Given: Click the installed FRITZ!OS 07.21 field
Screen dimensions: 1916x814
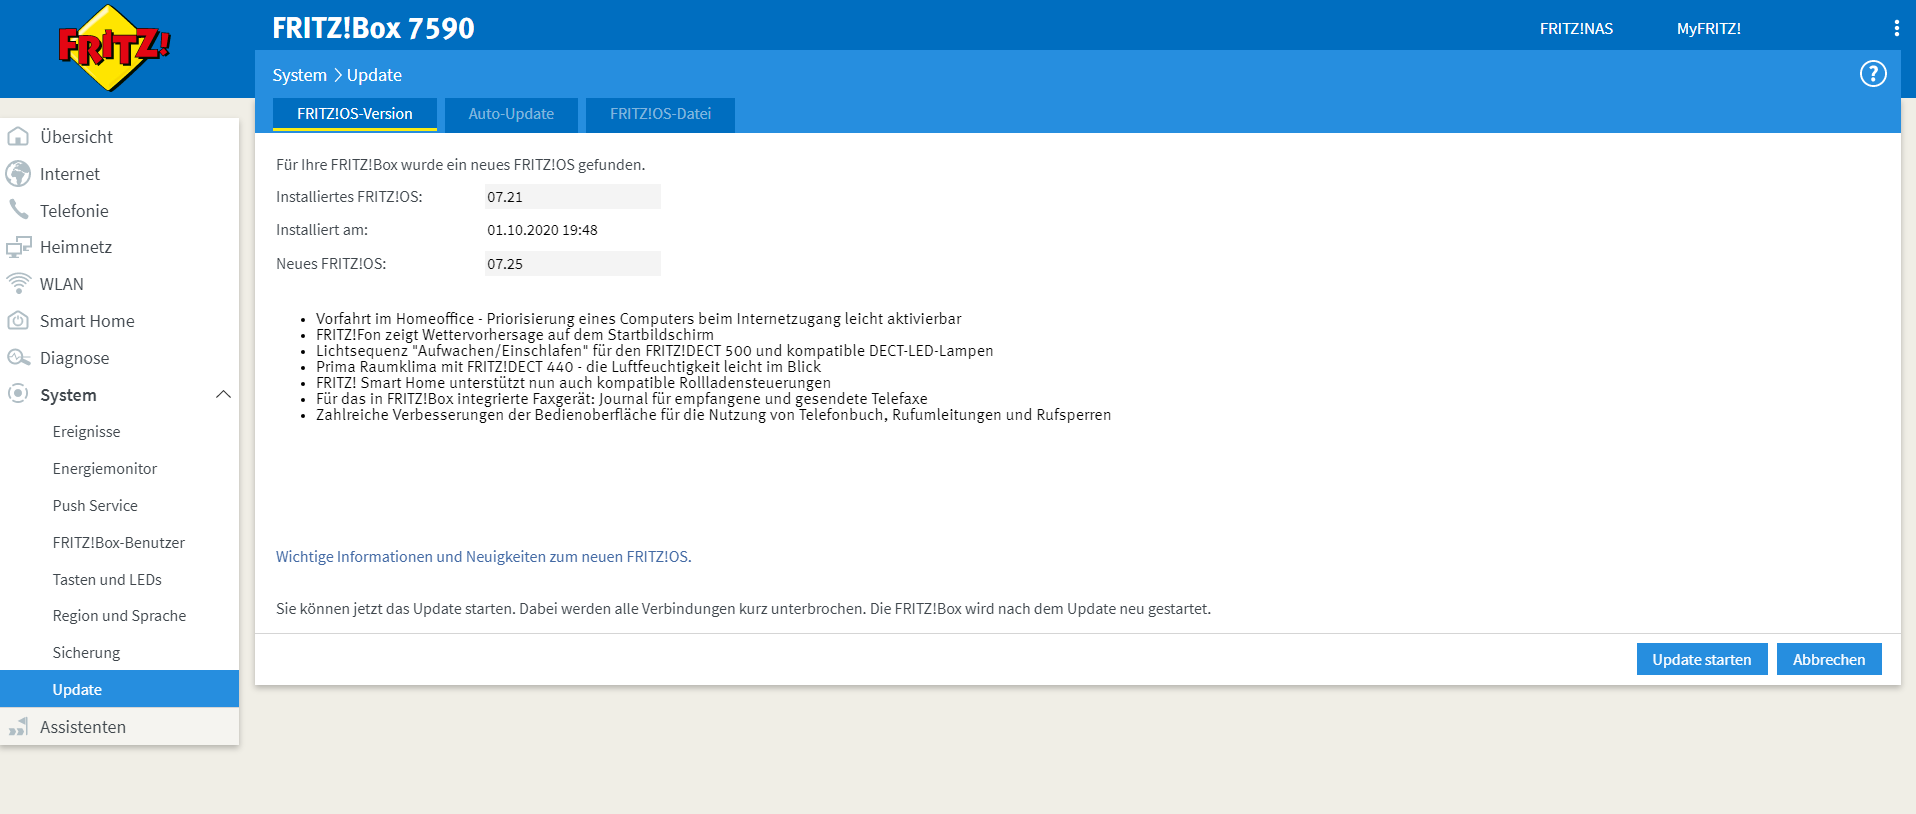Looking at the screenshot, I should pyautogui.click(x=572, y=197).
